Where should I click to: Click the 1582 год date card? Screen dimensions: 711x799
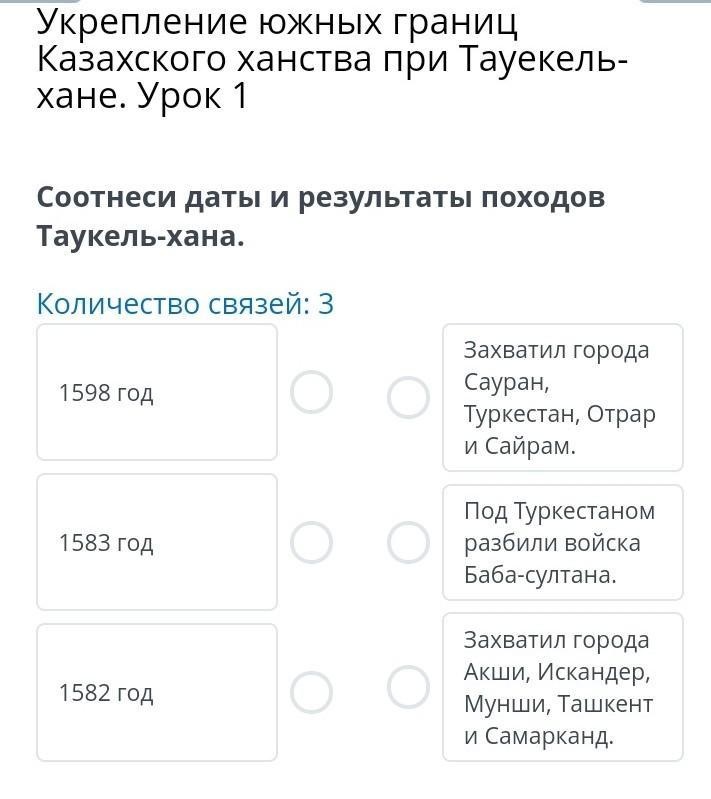click(x=157, y=692)
